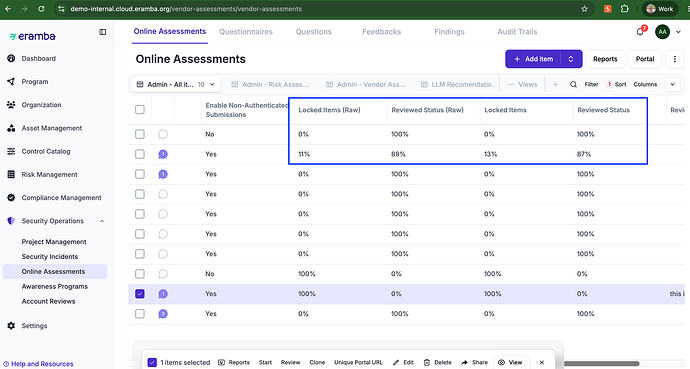Screen dimensions: 690x369
Task: Open the Dashboard sidebar icon
Action: 11,58
